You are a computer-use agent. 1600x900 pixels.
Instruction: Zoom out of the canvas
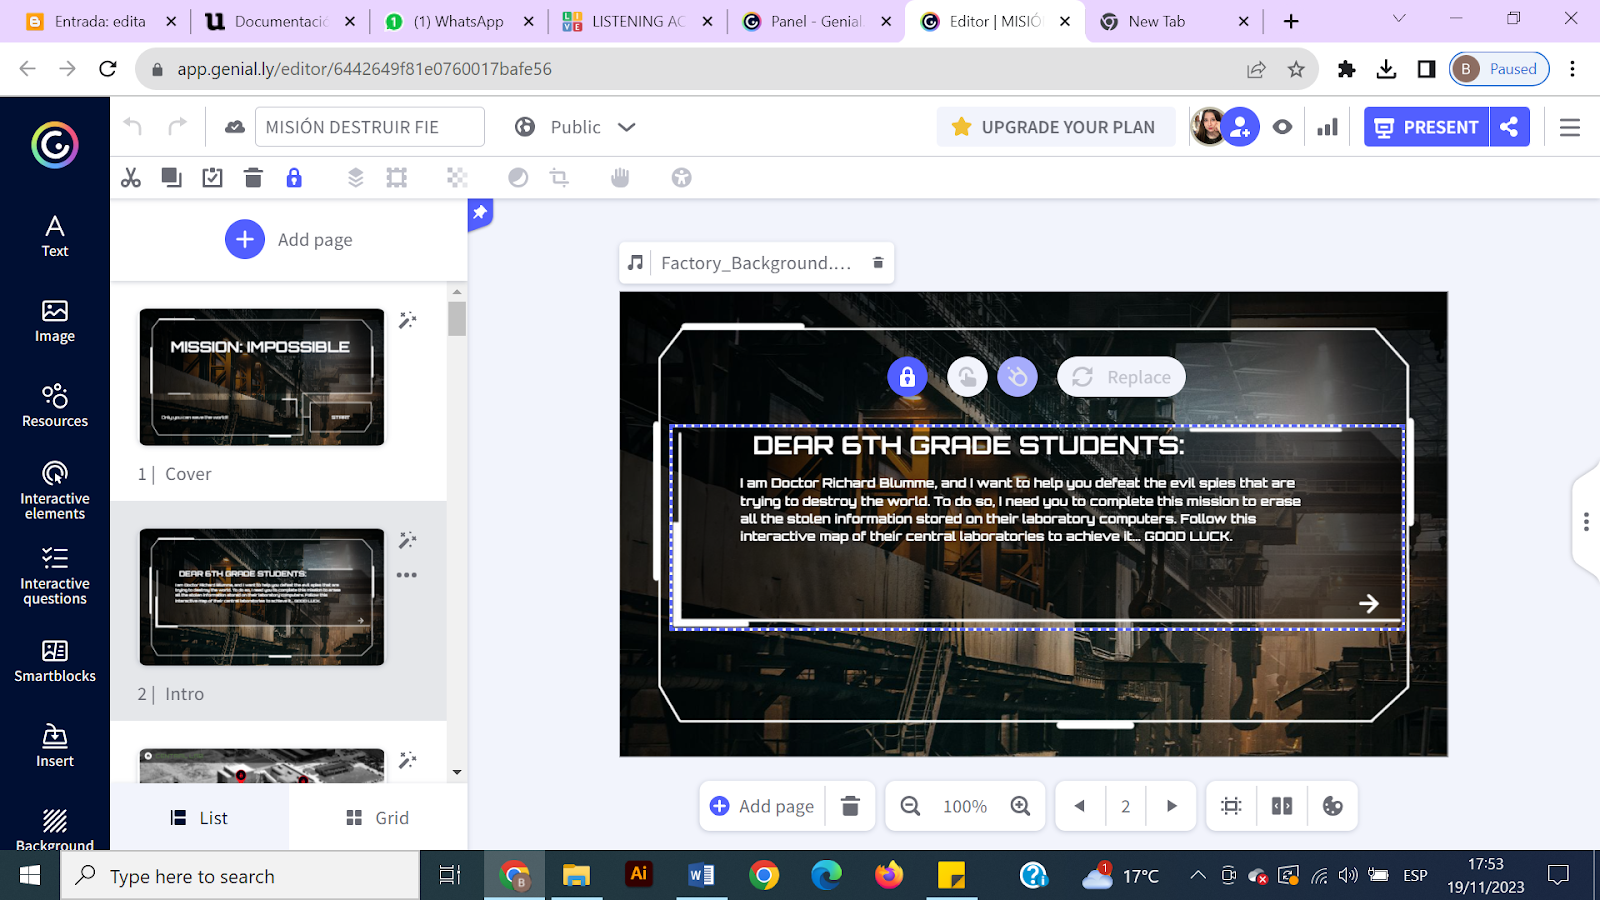point(910,806)
